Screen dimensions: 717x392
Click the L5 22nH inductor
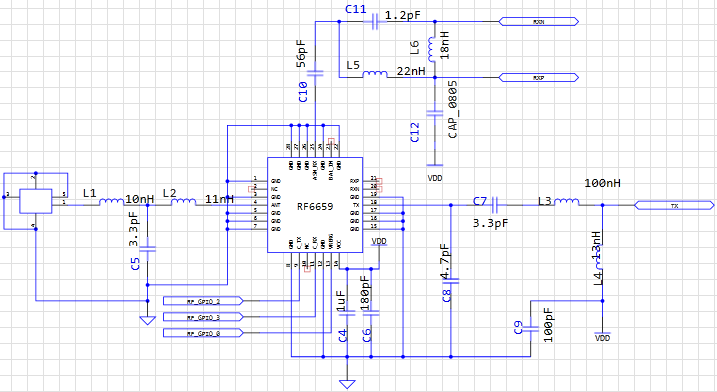(375, 74)
